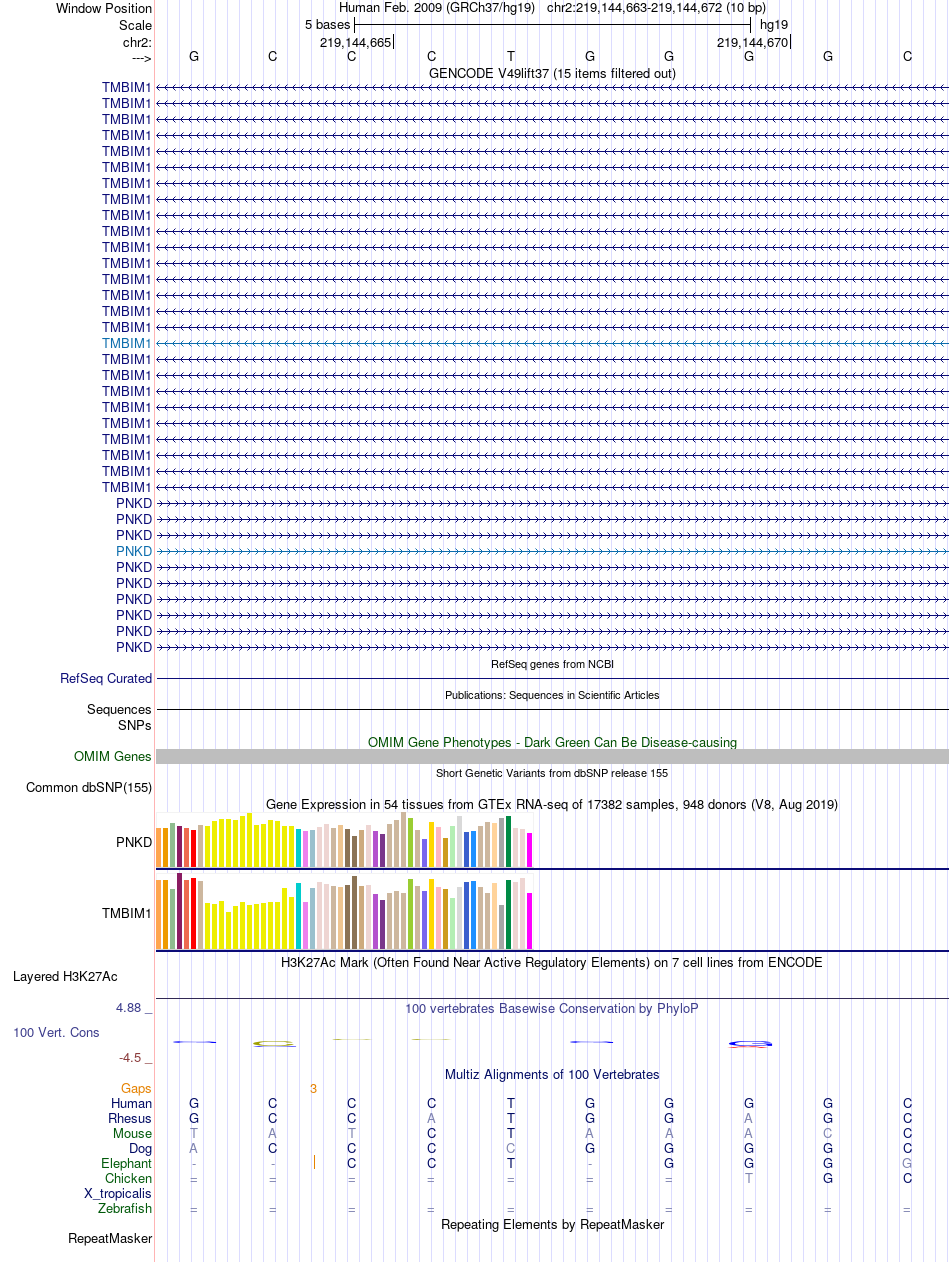The width and height of the screenshot is (950, 1262).
Task: Click the 219,144,665 coordinate marker
Action: coord(356,42)
